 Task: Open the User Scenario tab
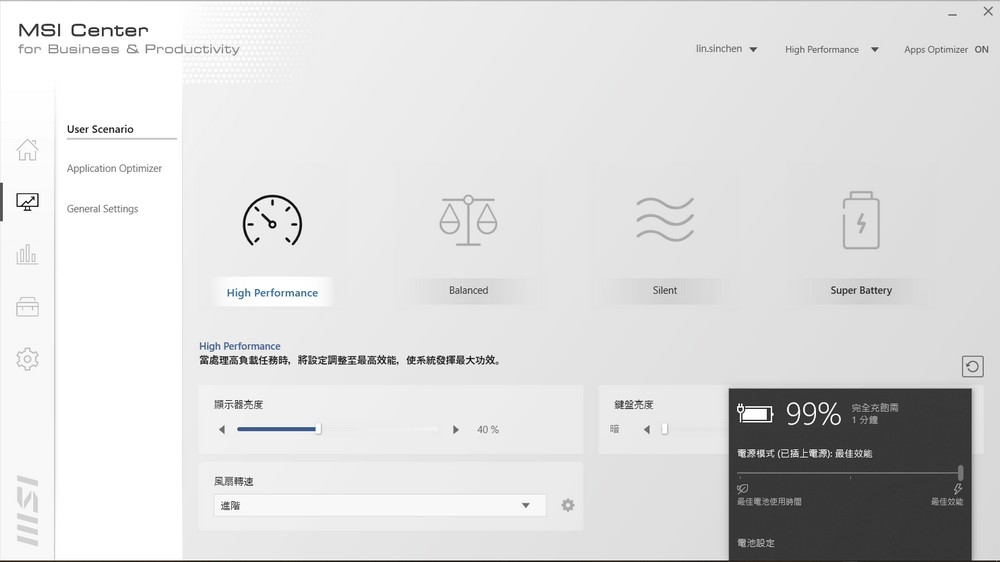click(x=100, y=129)
